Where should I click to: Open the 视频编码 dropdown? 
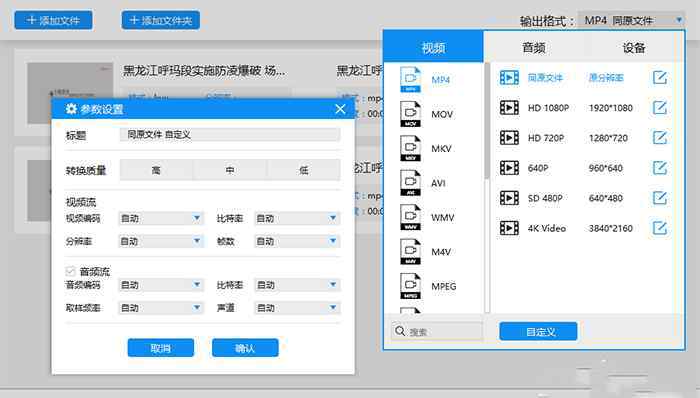(161, 218)
